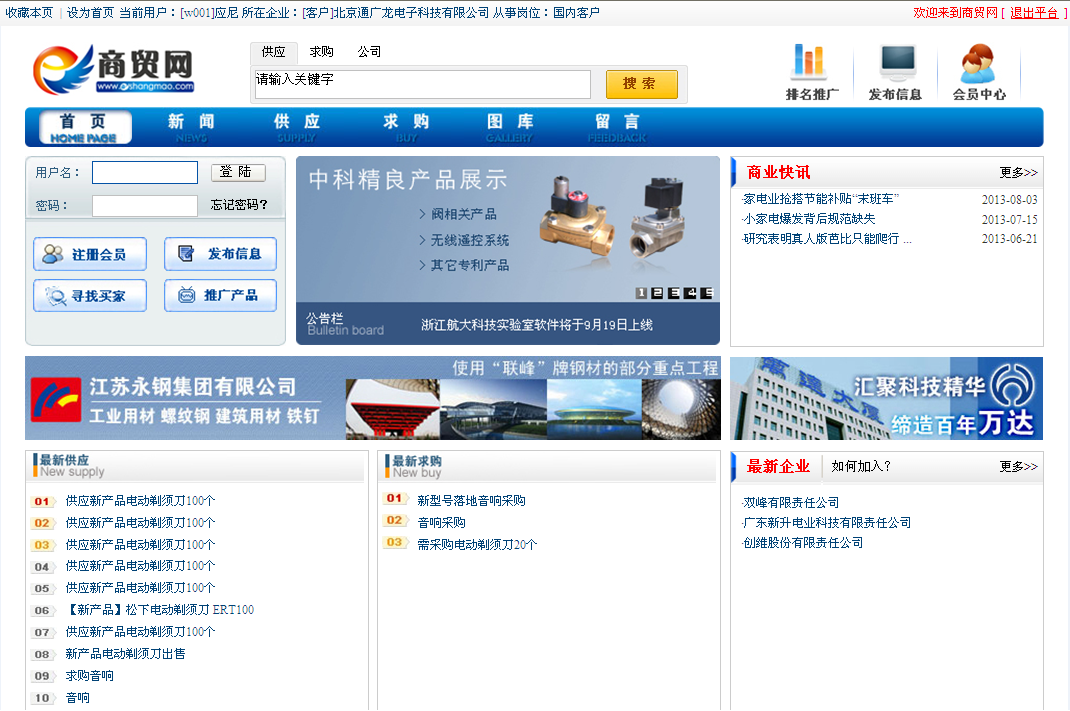The image size is (1070, 711).
Task: Click 如何加入? link
Action: [x=861, y=466]
